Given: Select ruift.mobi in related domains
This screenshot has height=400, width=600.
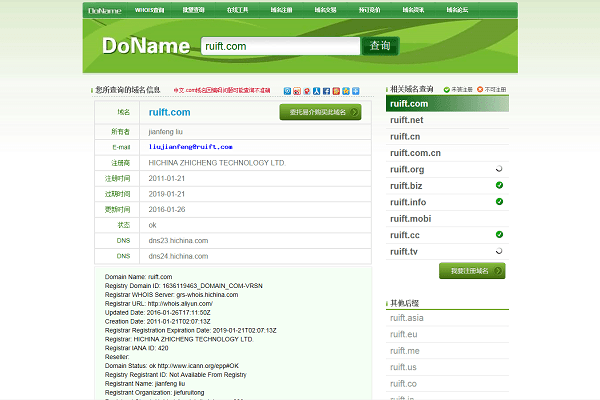Looking at the screenshot, I should point(410,219).
